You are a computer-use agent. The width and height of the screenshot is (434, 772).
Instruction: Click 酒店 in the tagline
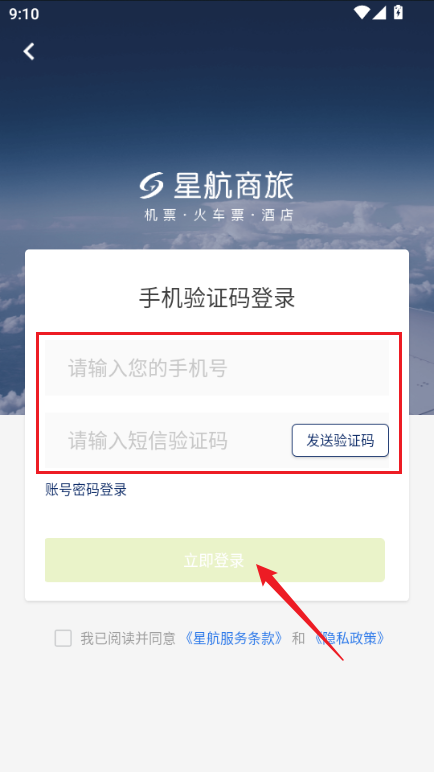277,215
